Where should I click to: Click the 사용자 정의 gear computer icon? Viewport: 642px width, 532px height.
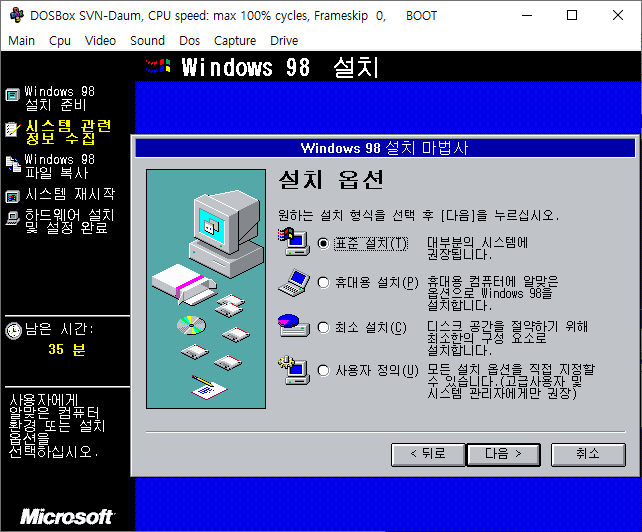[294, 370]
